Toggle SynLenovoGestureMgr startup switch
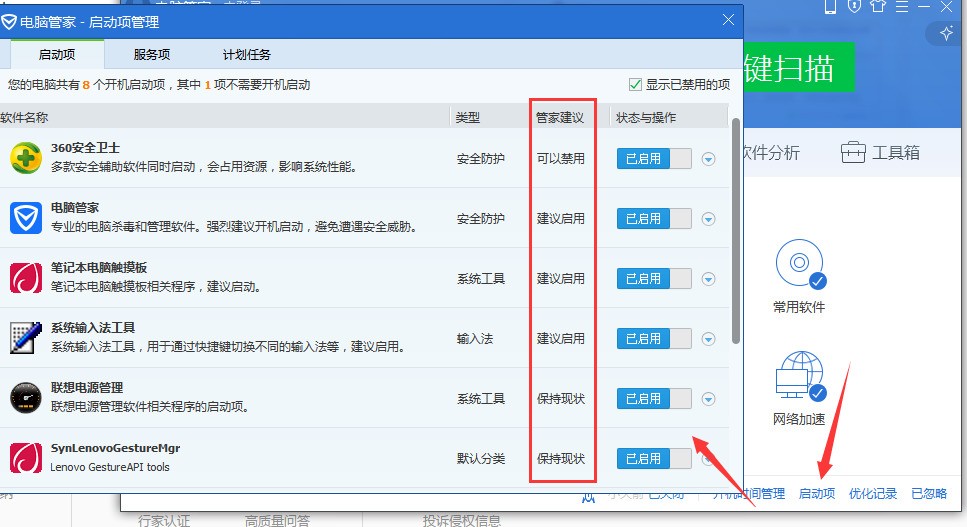The image size is (967, 527). pyautogui.click(x=654, y=458)
